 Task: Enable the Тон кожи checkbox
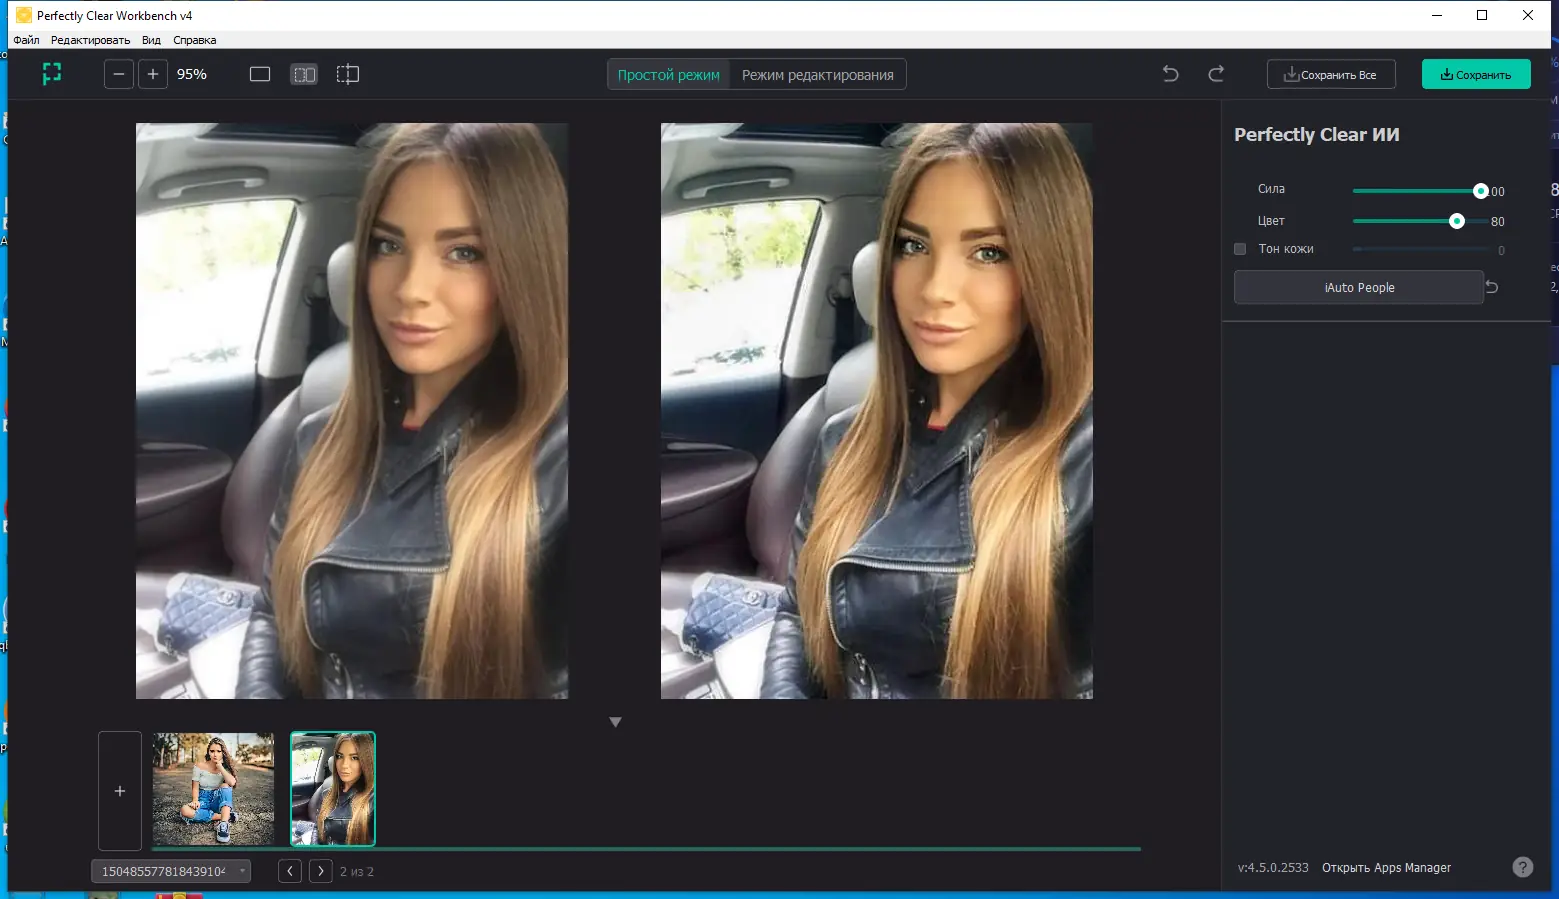[x=1240, y=249]
